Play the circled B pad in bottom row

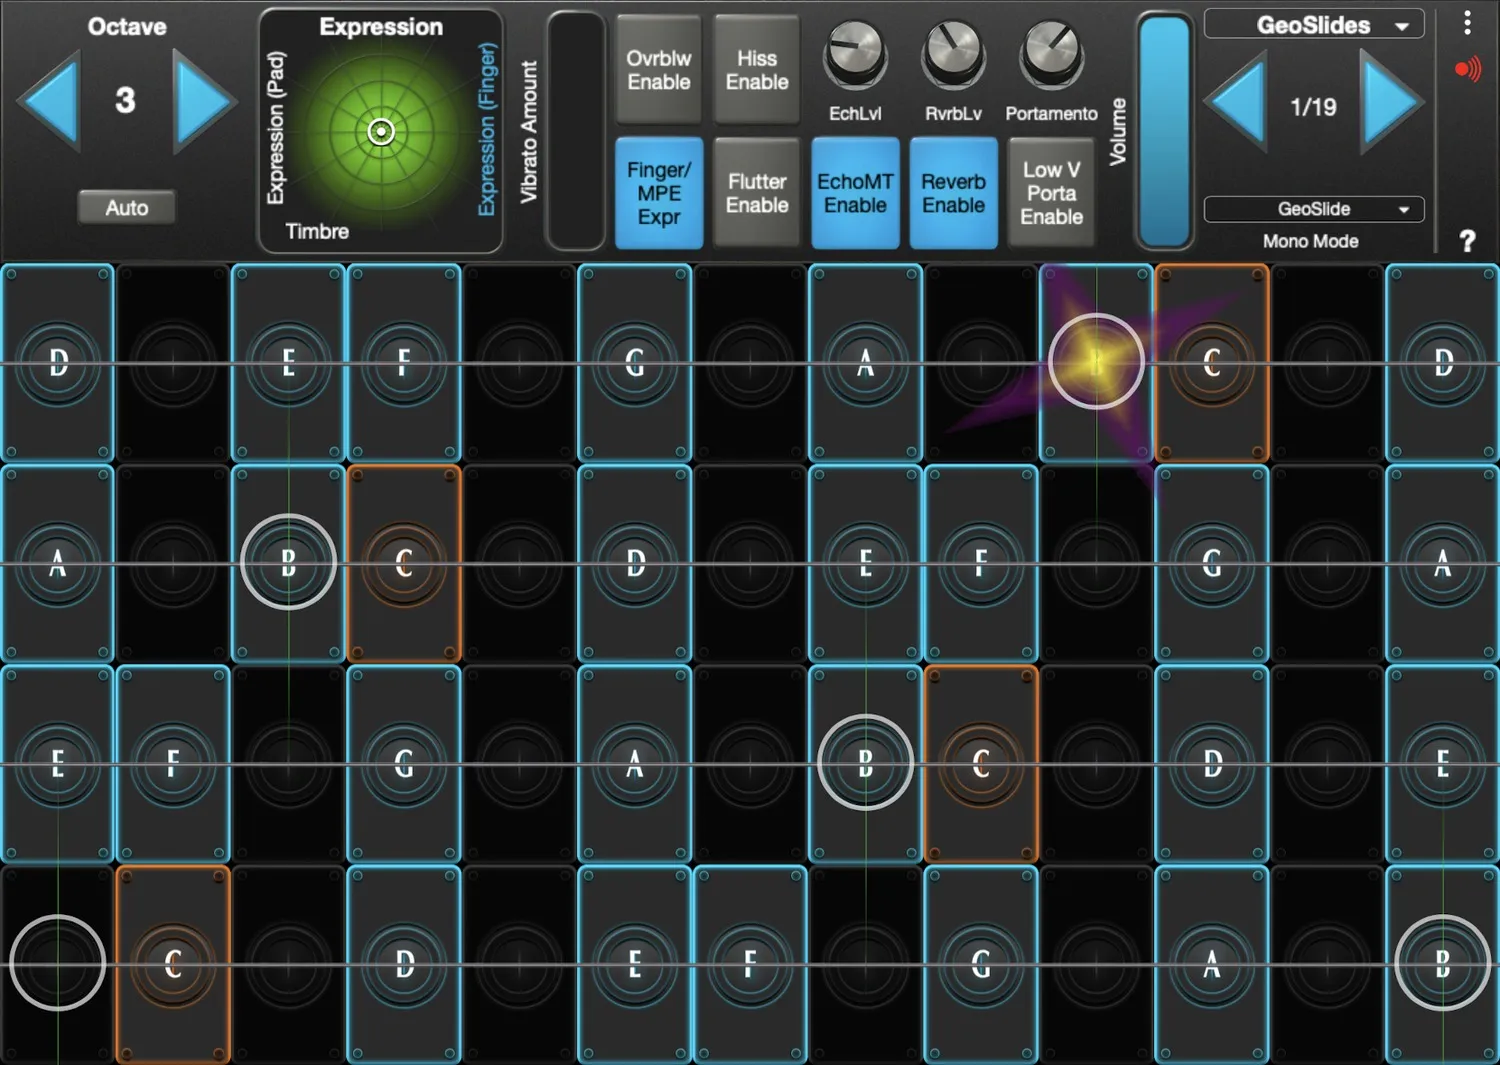pos(1443,964)
